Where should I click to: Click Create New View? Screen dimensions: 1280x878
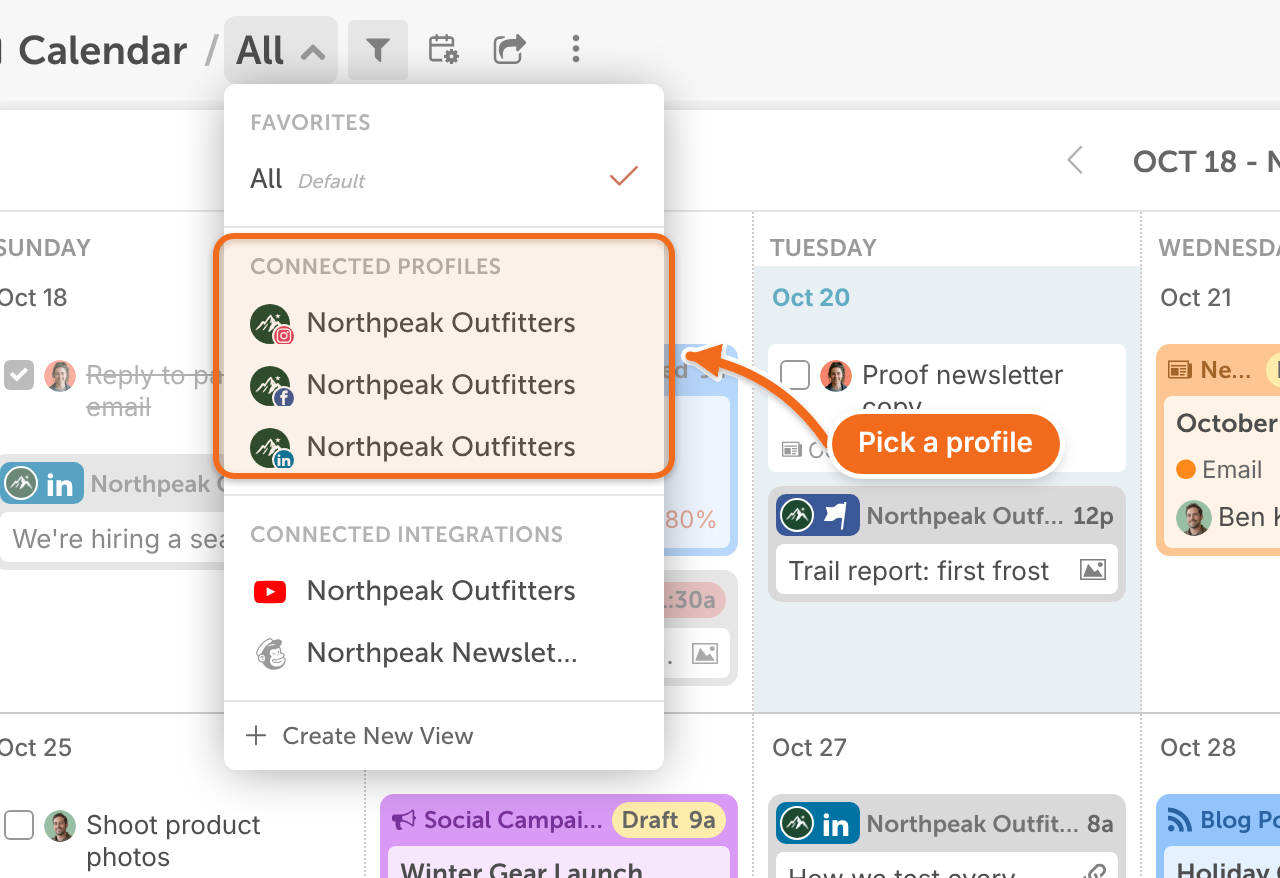click(x=444, y=736)
